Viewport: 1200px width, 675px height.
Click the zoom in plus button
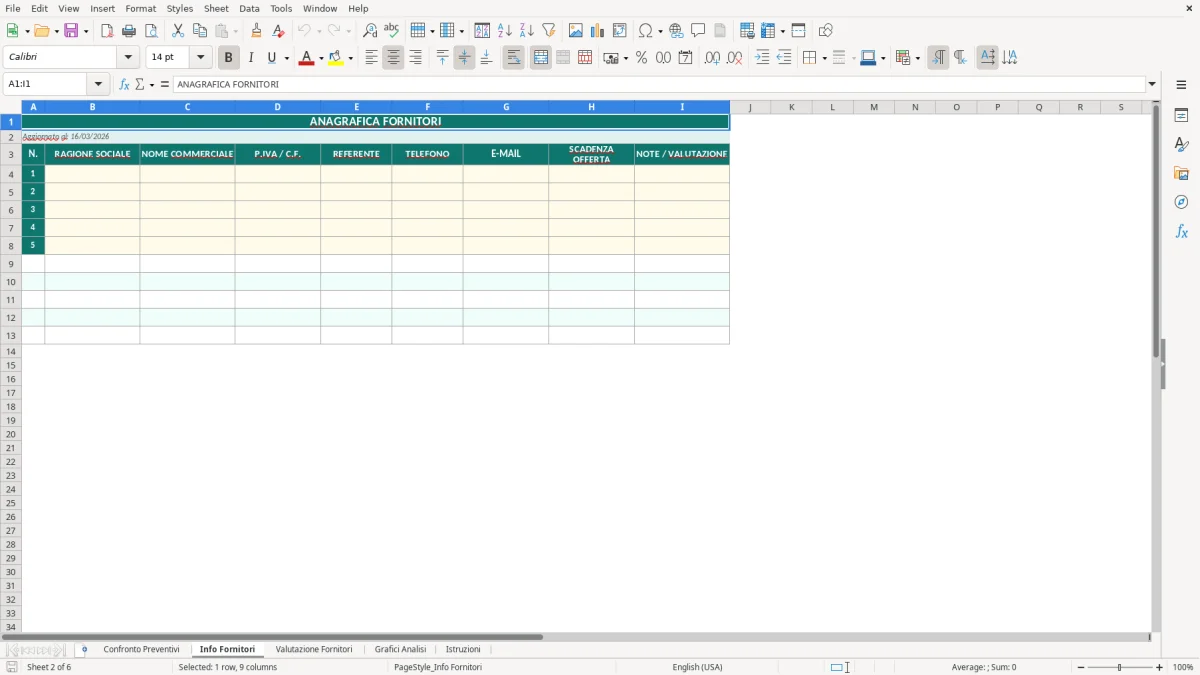pyautogui.click(x=1160, y=667)
